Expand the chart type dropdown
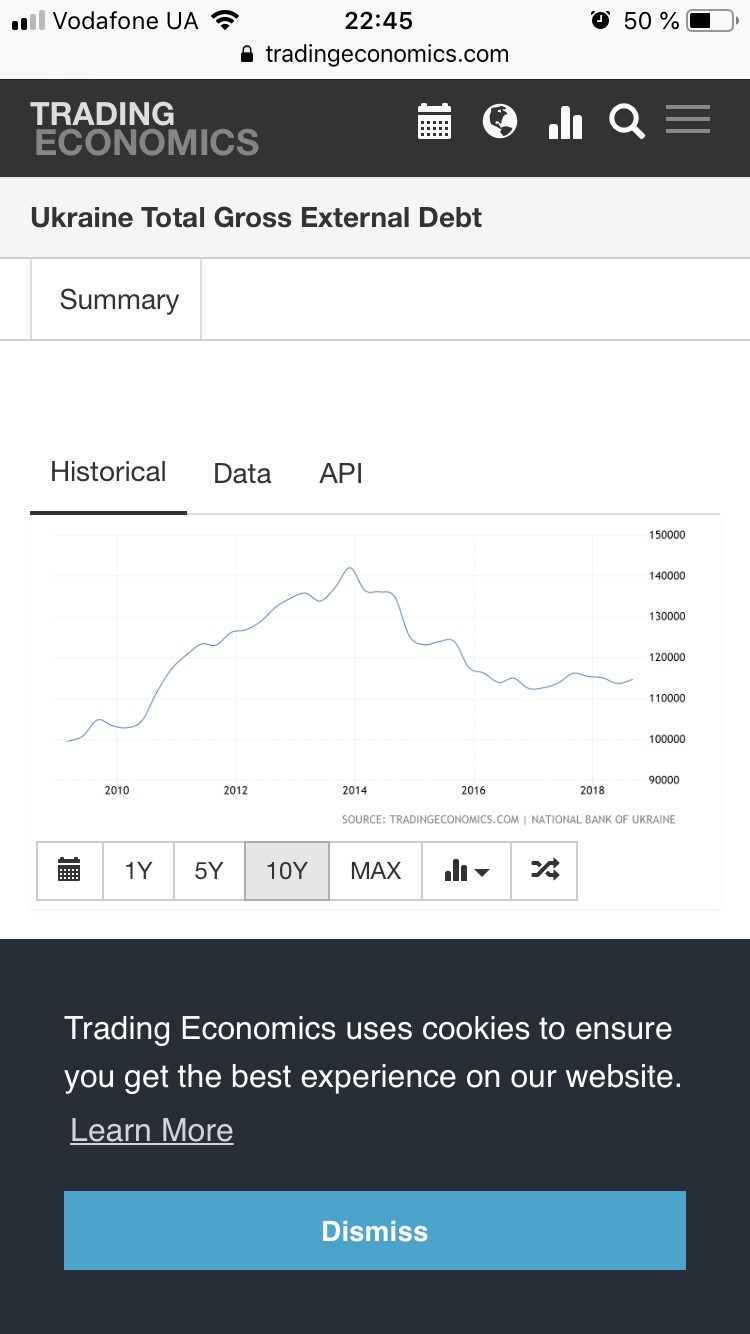The height and width of the screenshot is (1334, 750). (x=467, y=871)
